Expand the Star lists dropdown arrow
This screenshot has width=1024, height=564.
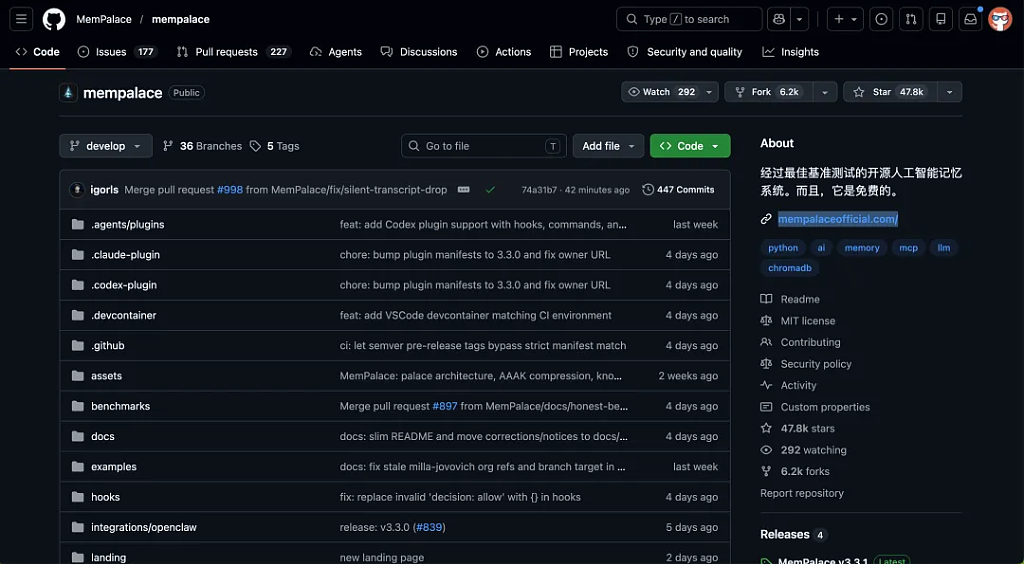[x=950, y=92]
